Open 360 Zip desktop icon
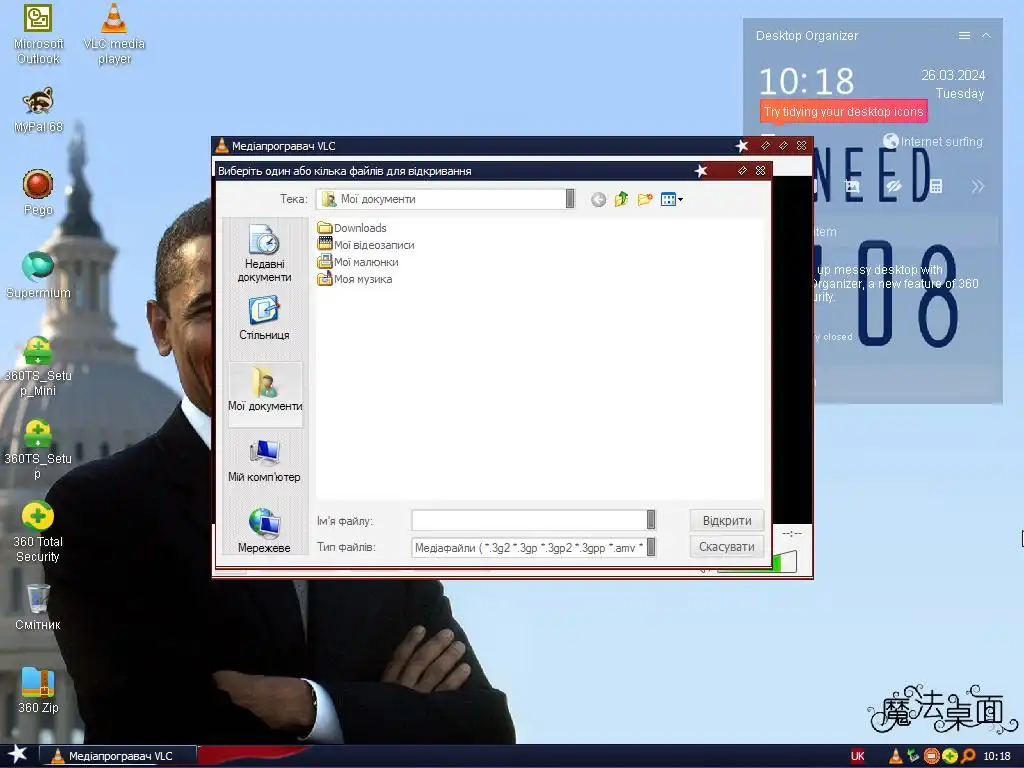The image size is (1024, 768). [x=38, y=690]
